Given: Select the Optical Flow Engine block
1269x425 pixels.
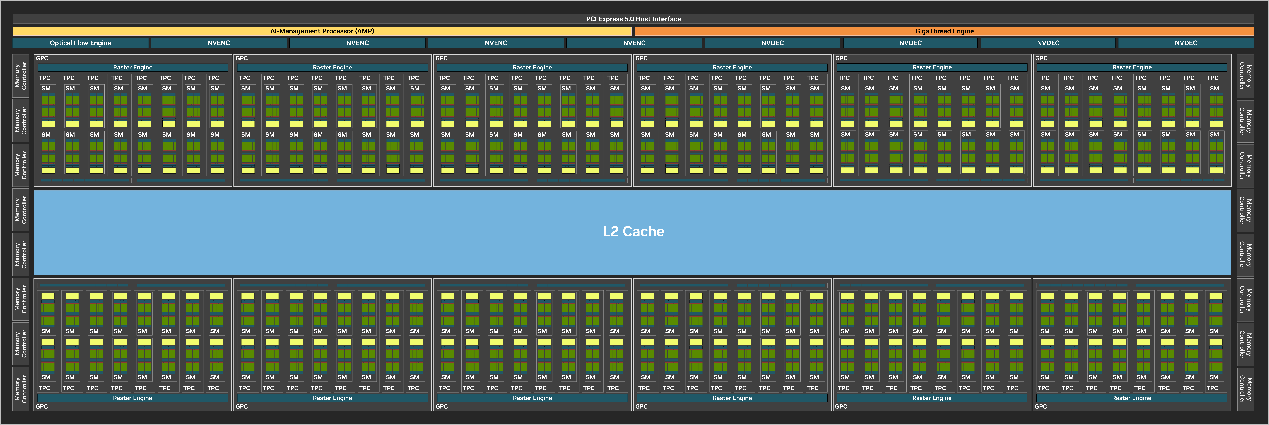Looking at the screenshot, I should (x=81, y=43).
